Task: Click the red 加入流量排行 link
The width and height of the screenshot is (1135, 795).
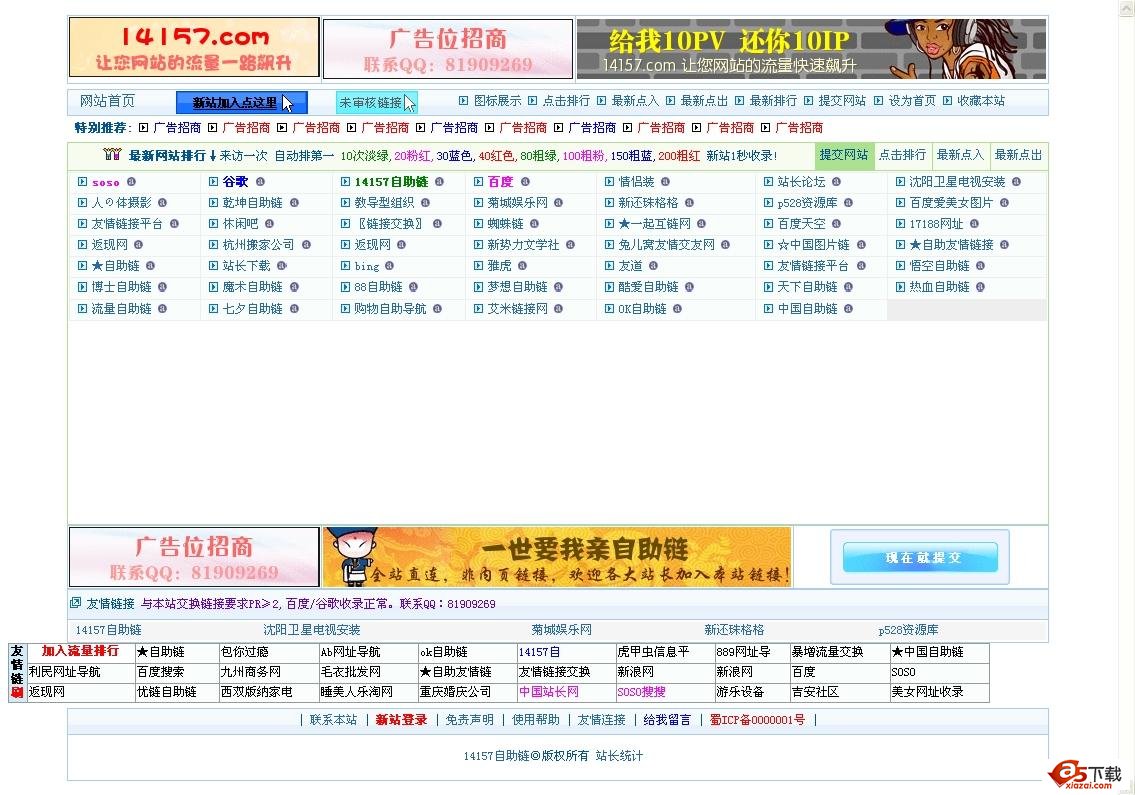Action: (80, 651)
